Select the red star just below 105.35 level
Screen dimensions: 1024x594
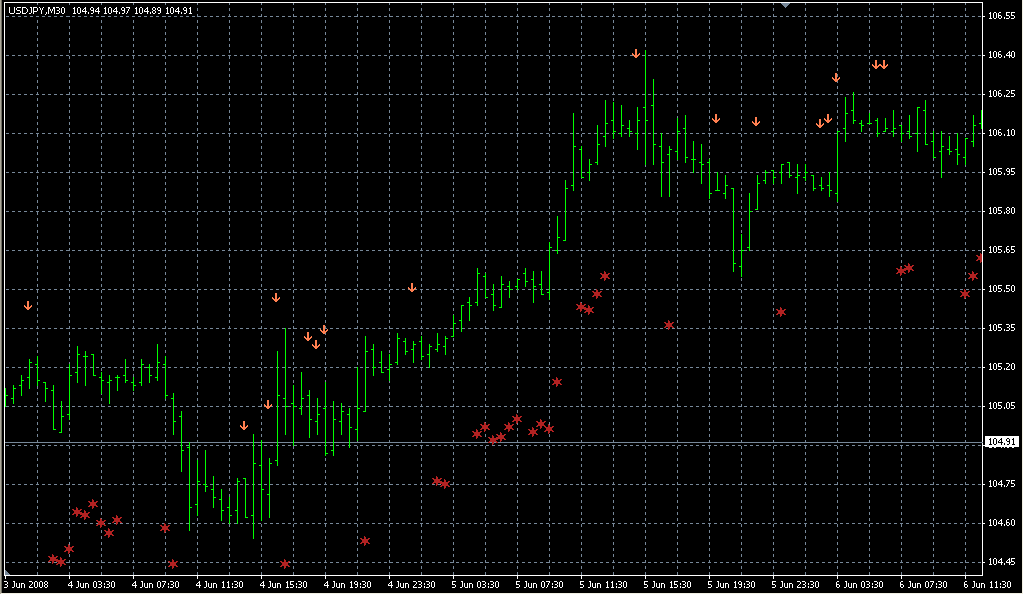click(669, 325)
